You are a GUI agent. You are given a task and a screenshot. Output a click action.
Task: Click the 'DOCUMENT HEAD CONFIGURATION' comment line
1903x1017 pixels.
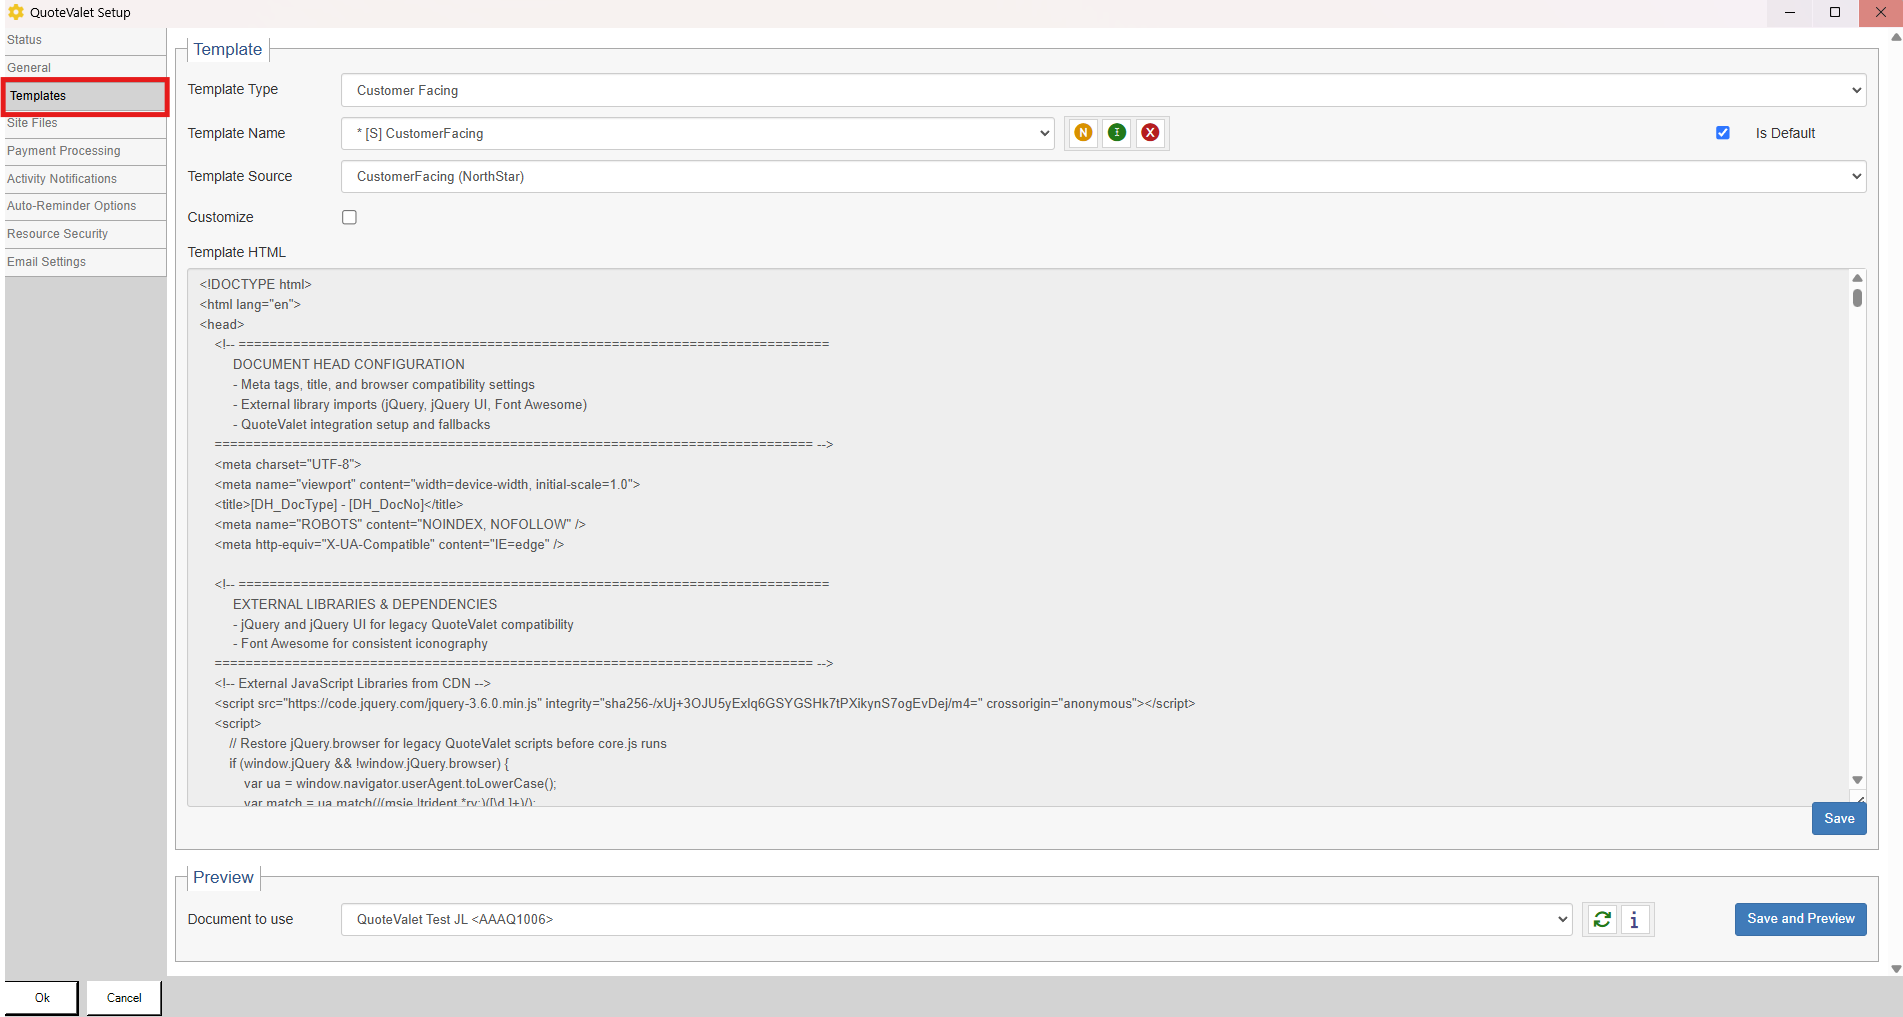[x=349, y=365]
